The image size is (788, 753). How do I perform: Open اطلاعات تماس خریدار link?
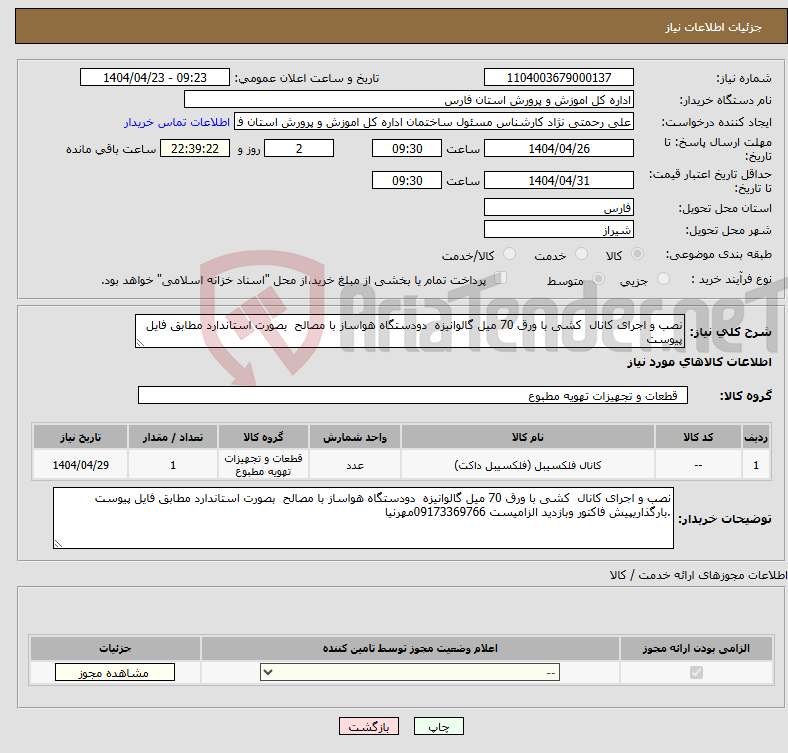[177, 122]
